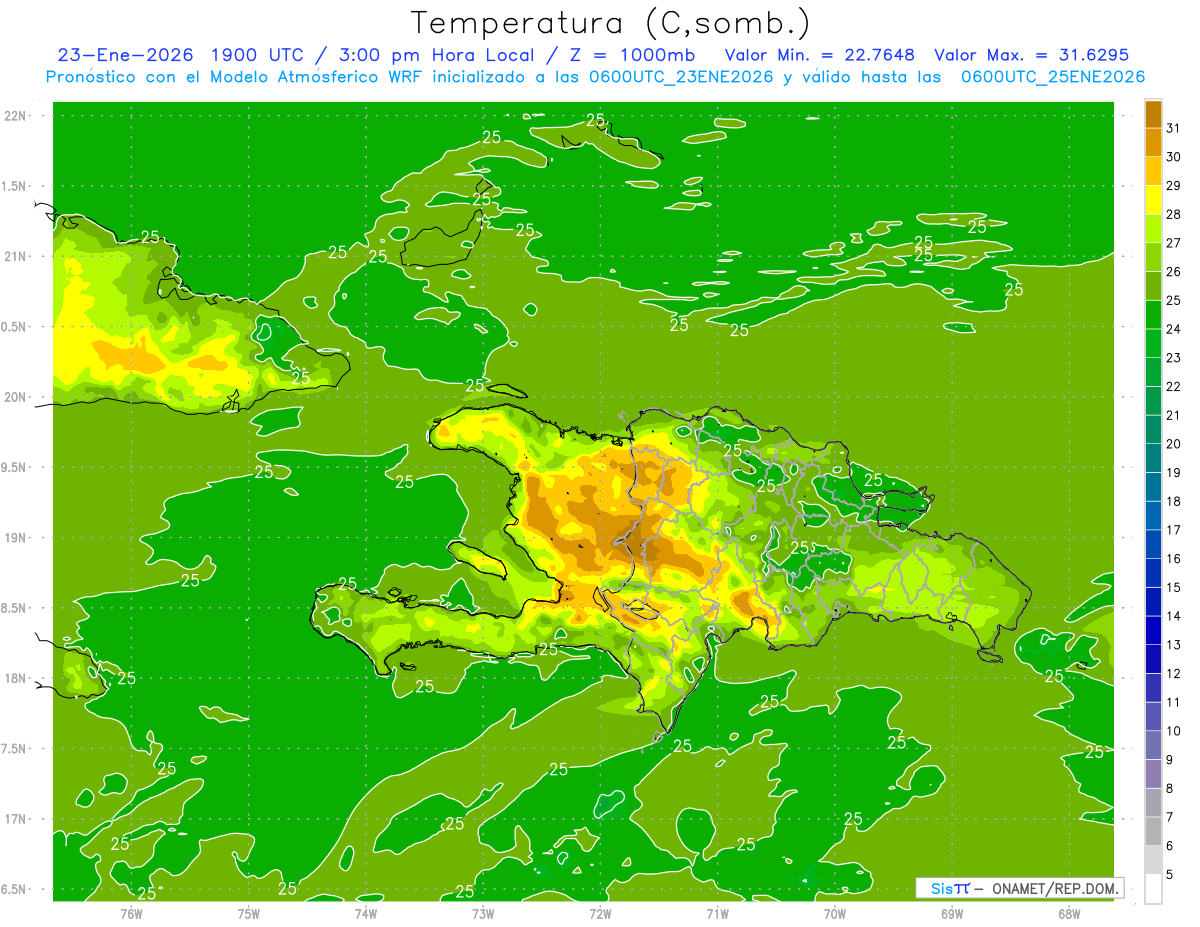The width and height of the screenshot is (1200, 927).
Task: Click the "75W" longitude label
Action: click(249, 913)
